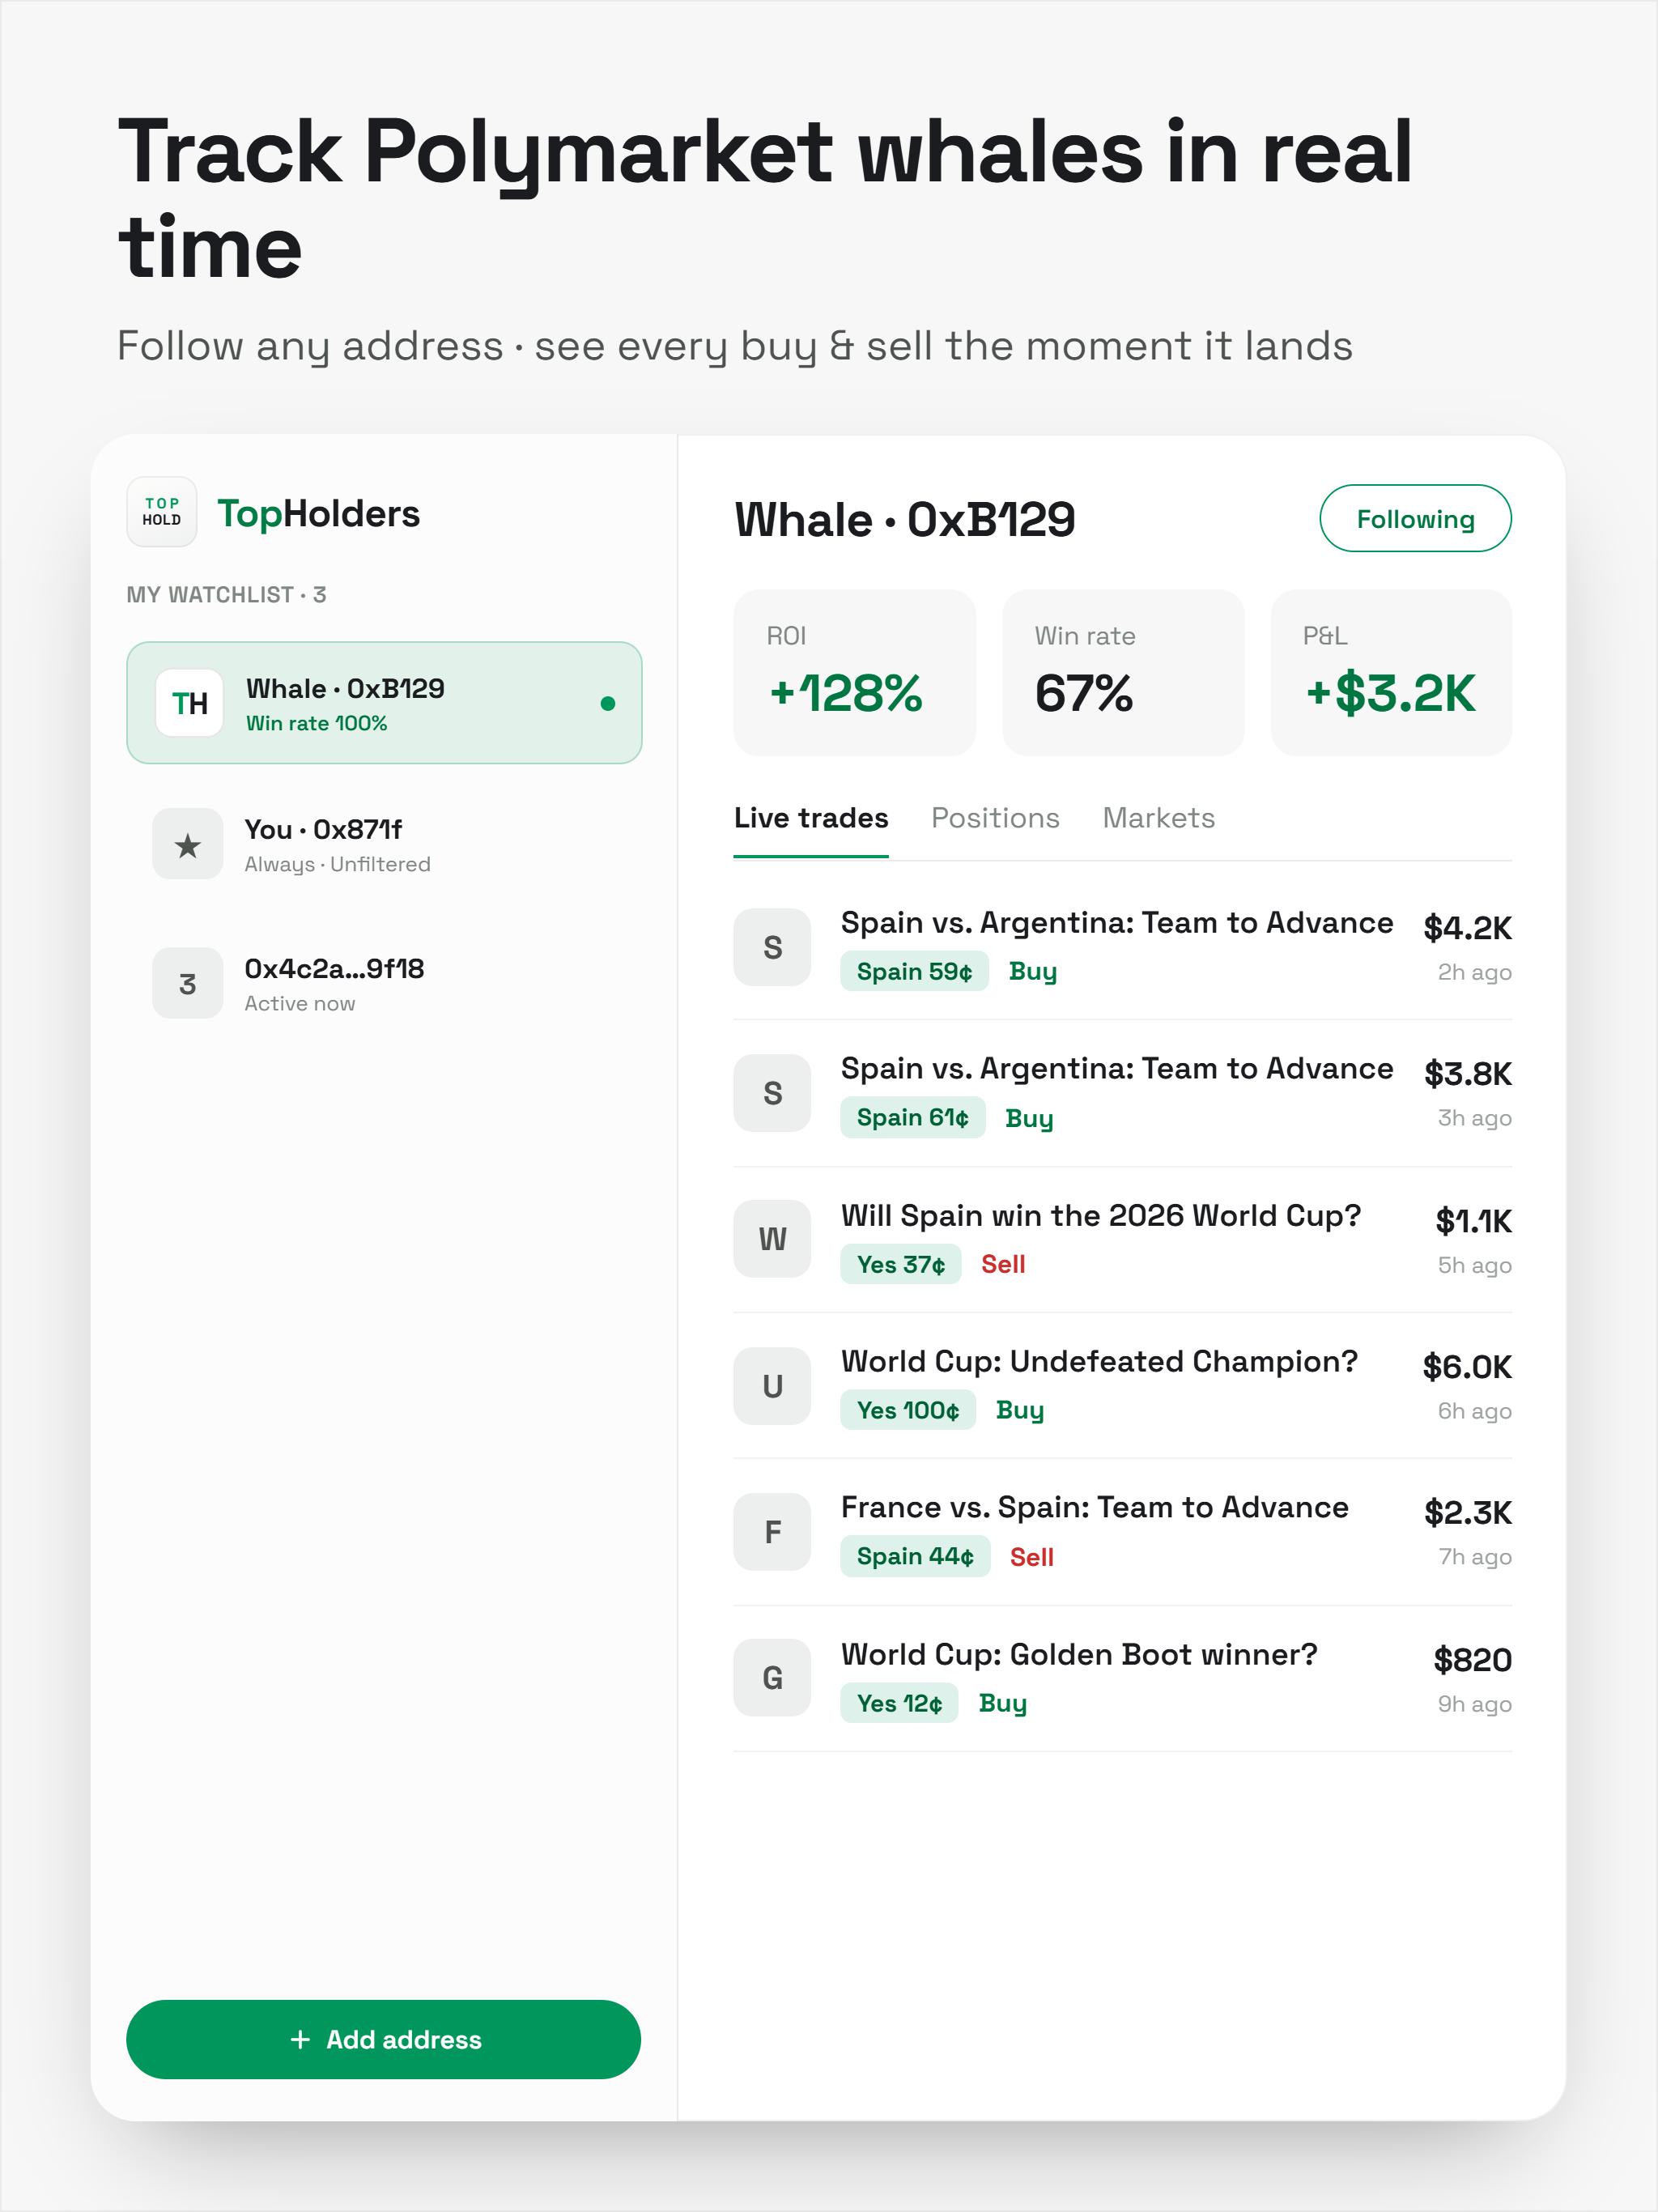
Task: Click the 2h ago timestamp
Action: [x=1474, y=972]
